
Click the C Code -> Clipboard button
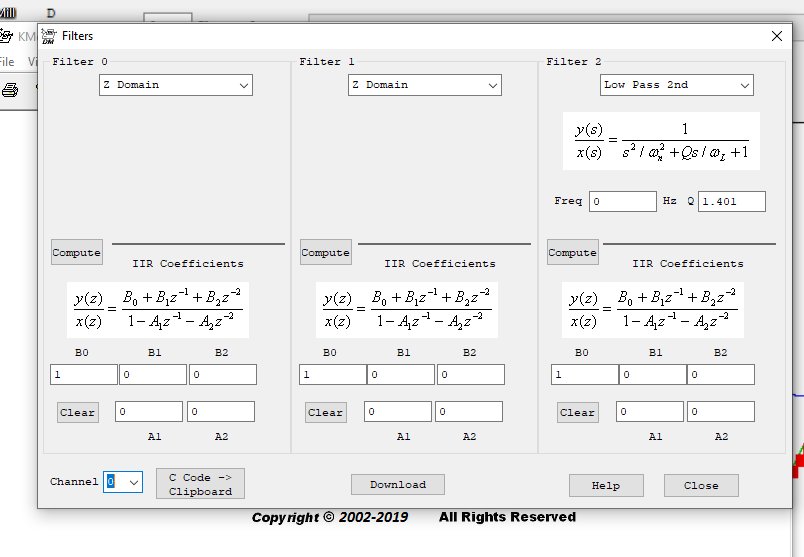[200, 484]
